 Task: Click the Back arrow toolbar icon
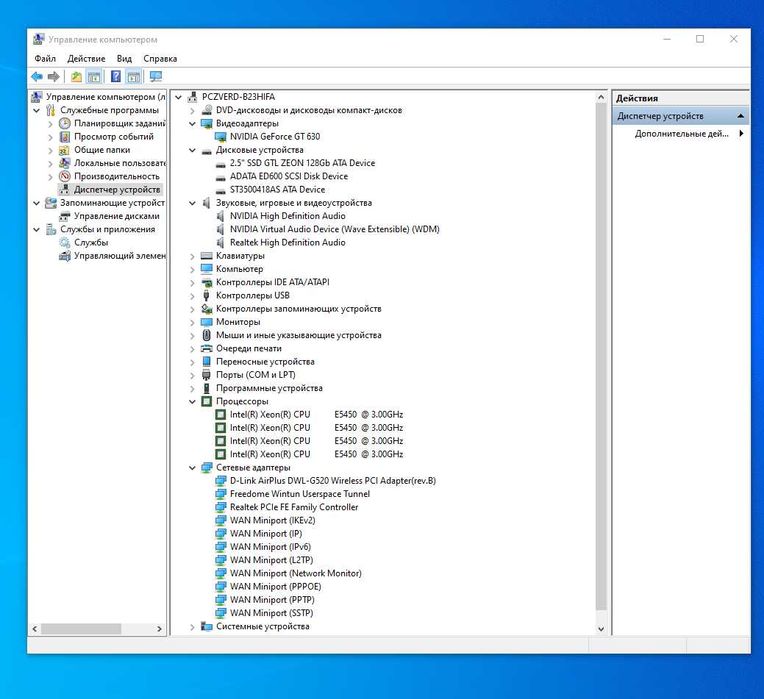[37, 76]
